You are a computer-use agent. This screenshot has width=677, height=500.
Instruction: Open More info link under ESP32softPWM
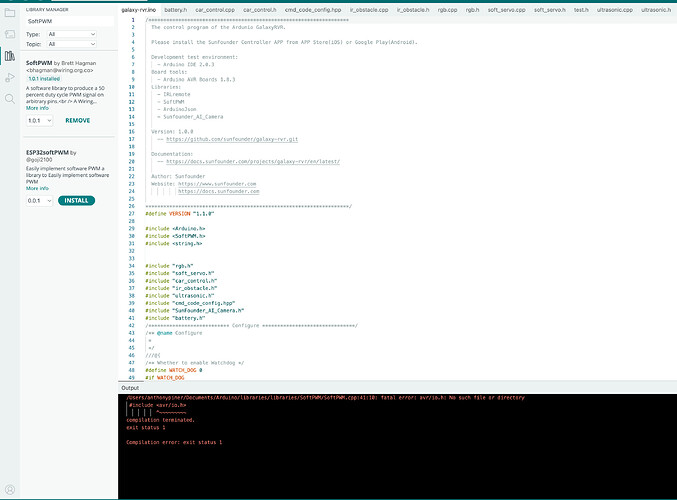(37, 188)
